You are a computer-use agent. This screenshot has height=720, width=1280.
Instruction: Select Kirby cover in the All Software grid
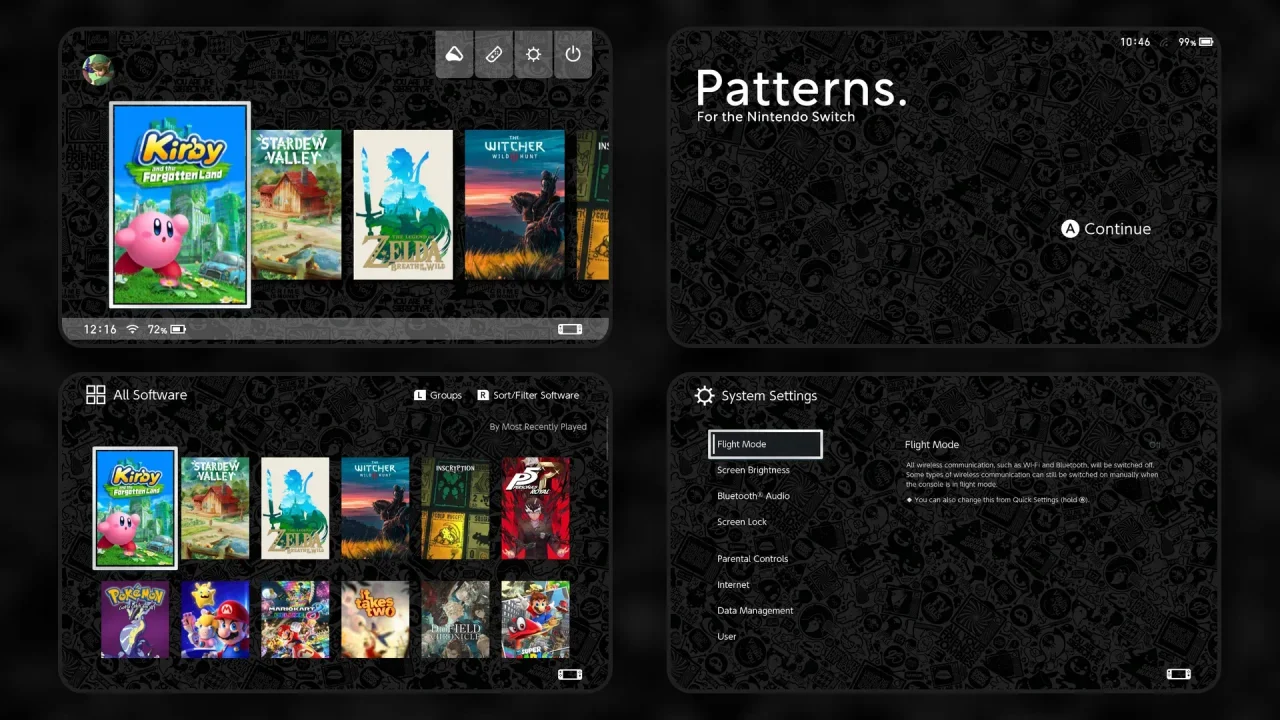point(135,508)
